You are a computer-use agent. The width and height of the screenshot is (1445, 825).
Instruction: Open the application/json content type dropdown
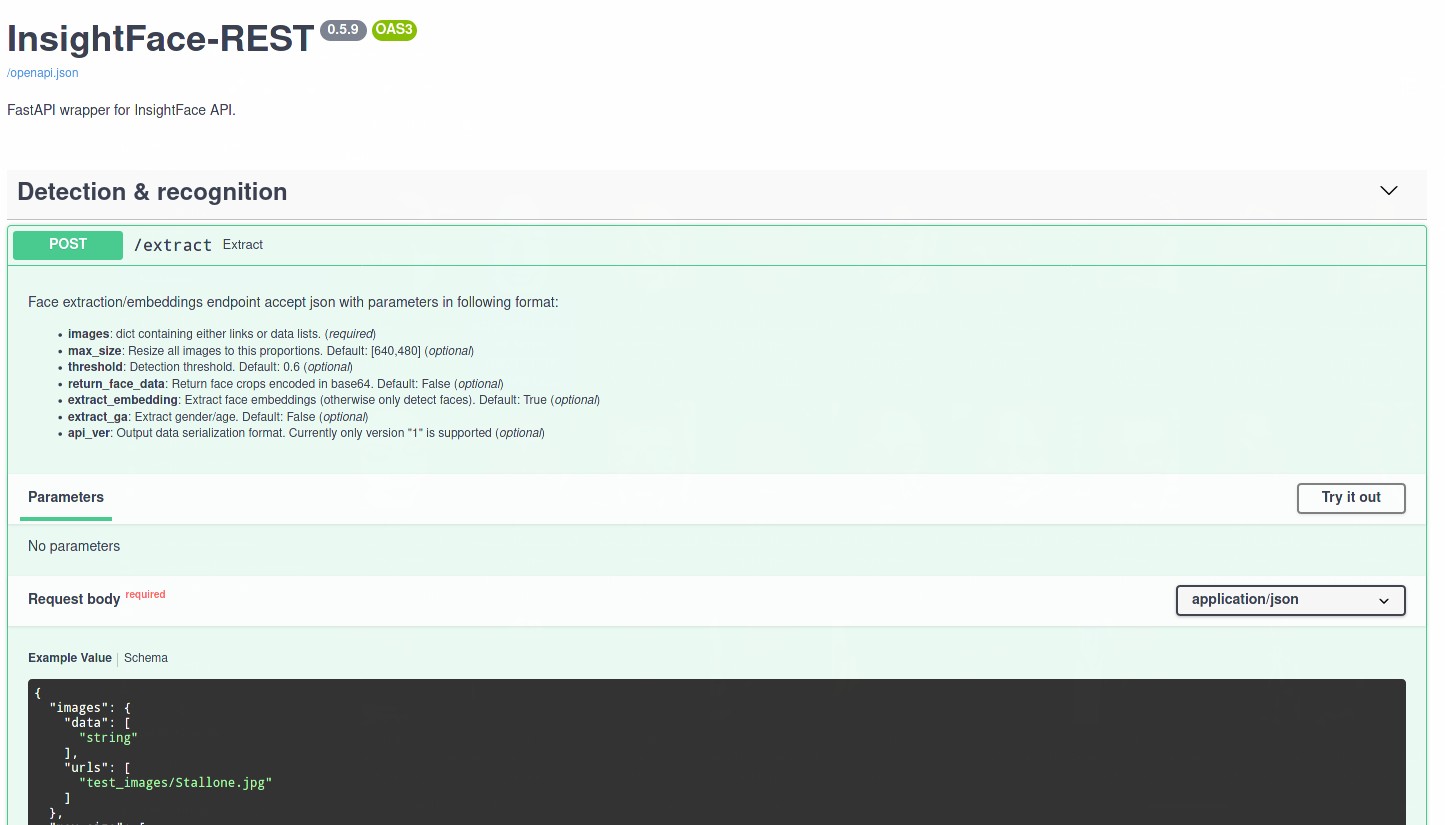(x=1291, y=600)
